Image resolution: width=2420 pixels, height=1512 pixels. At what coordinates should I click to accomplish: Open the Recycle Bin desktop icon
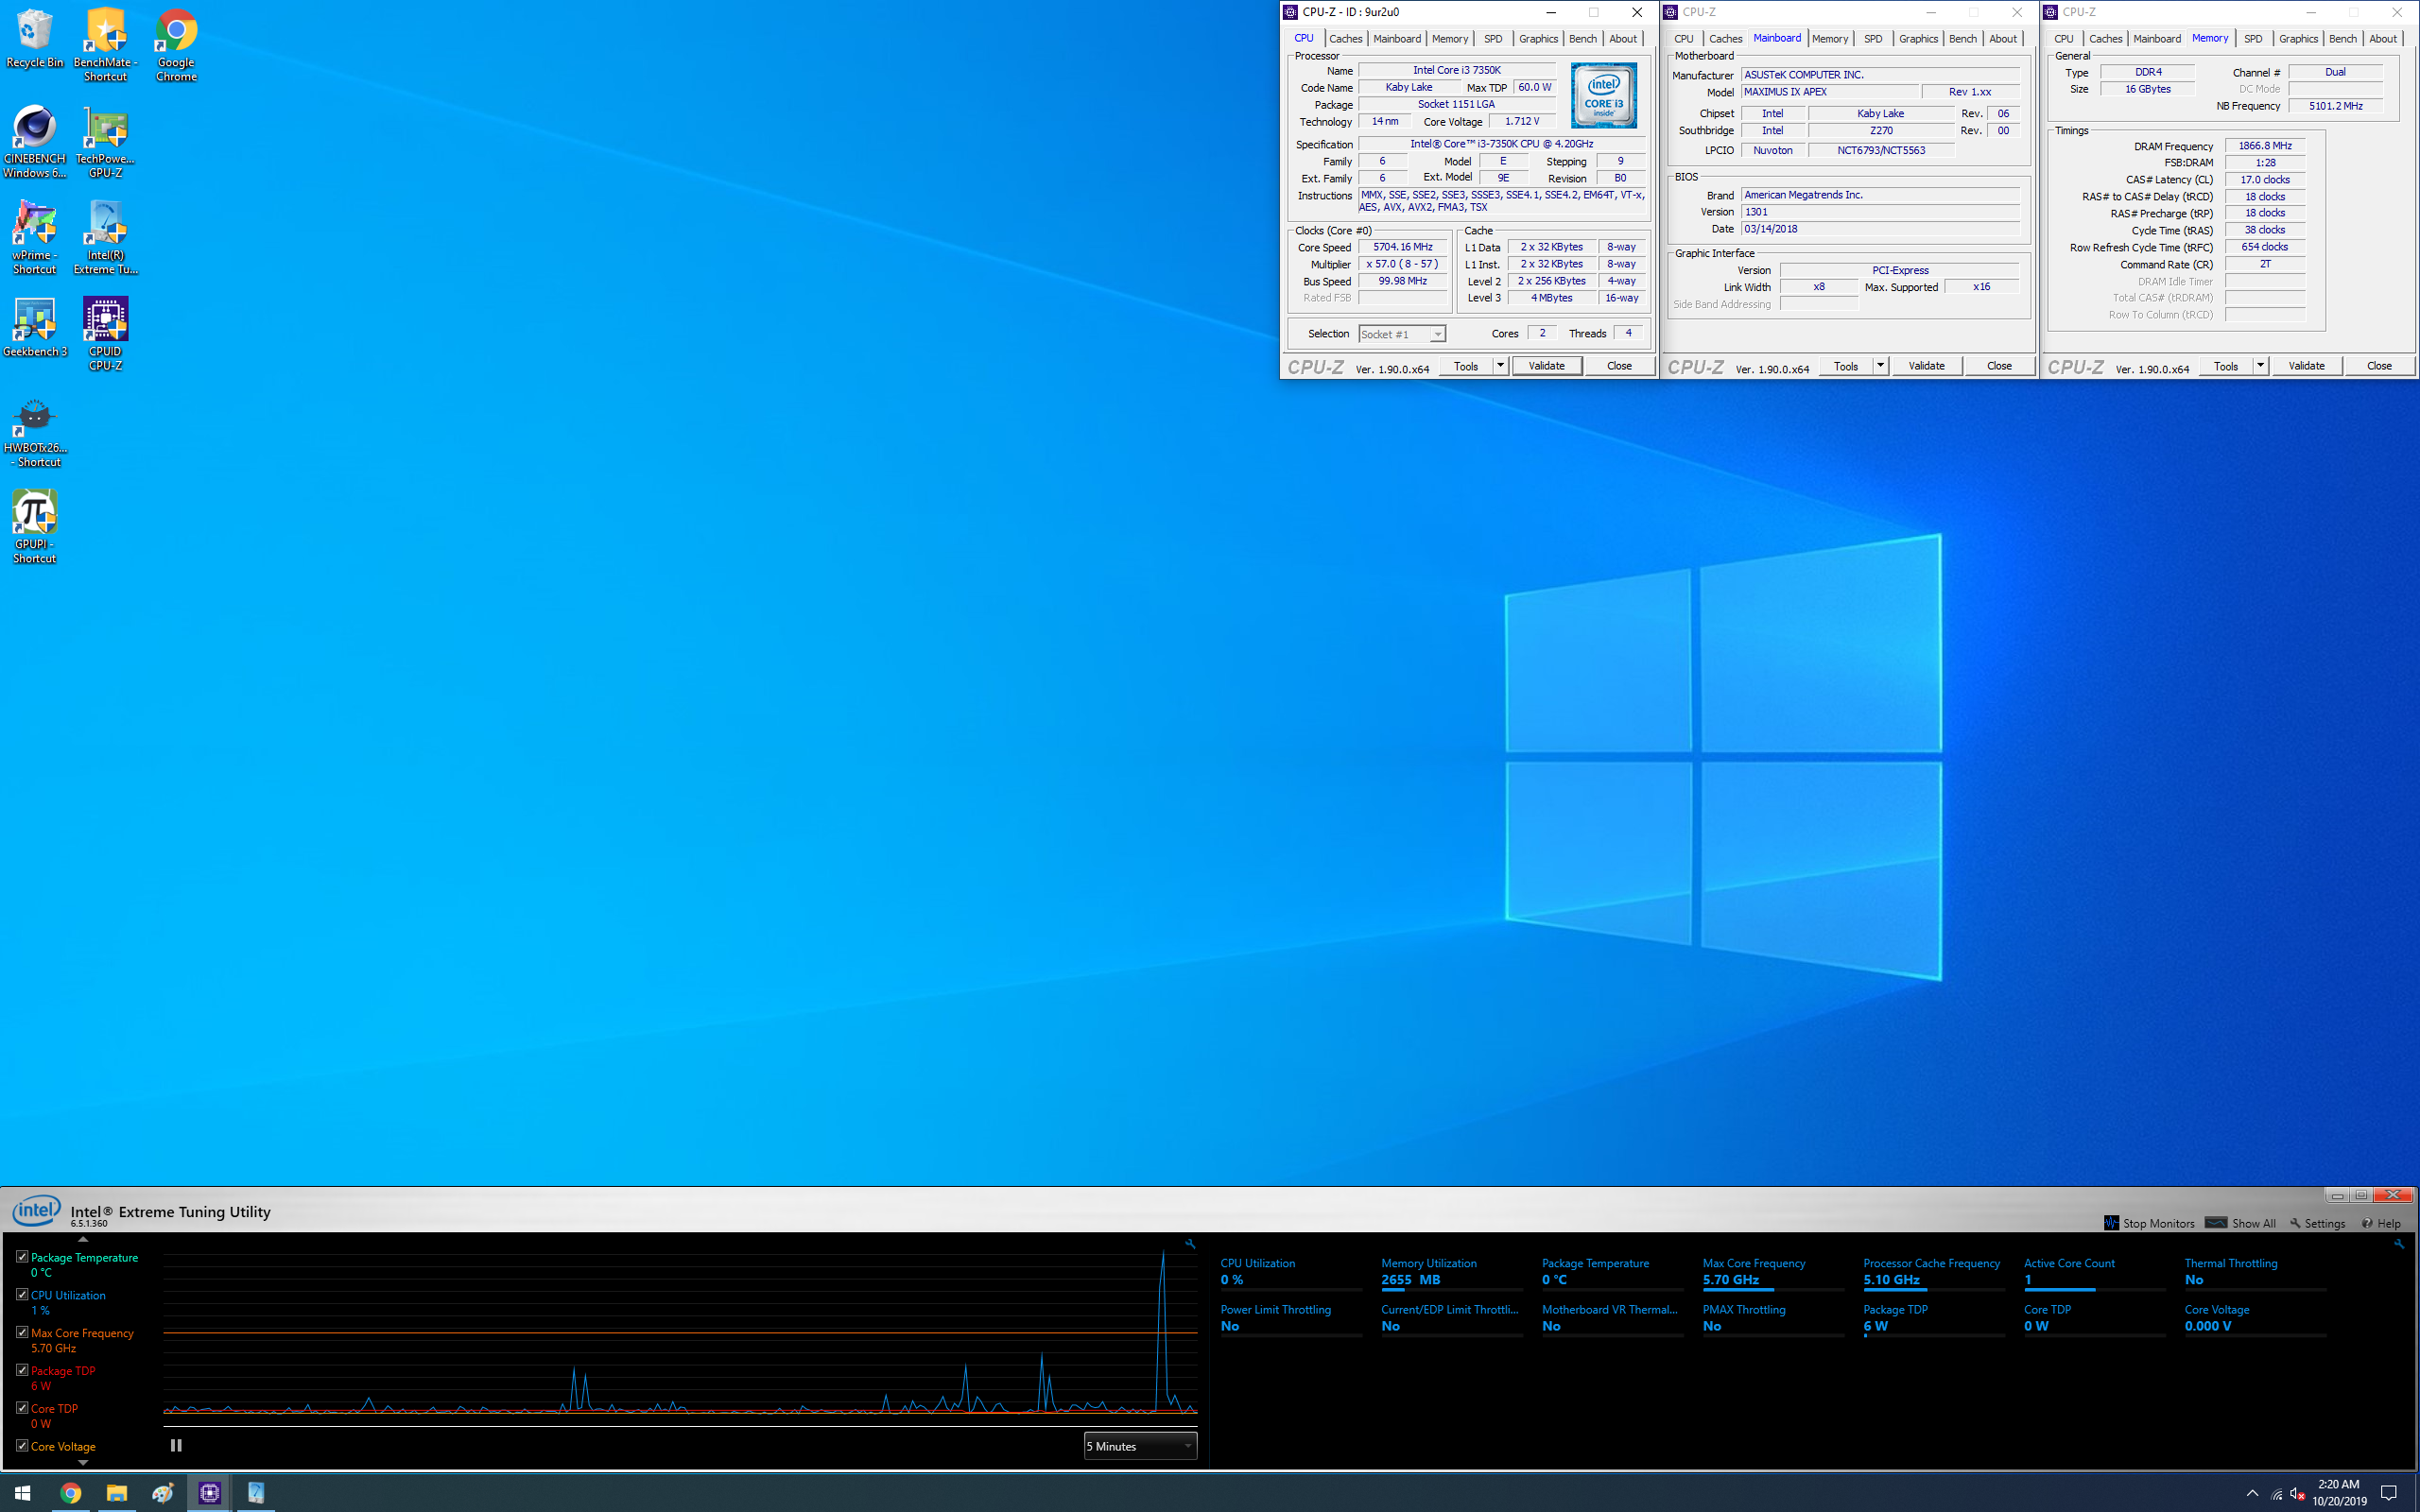35,40
